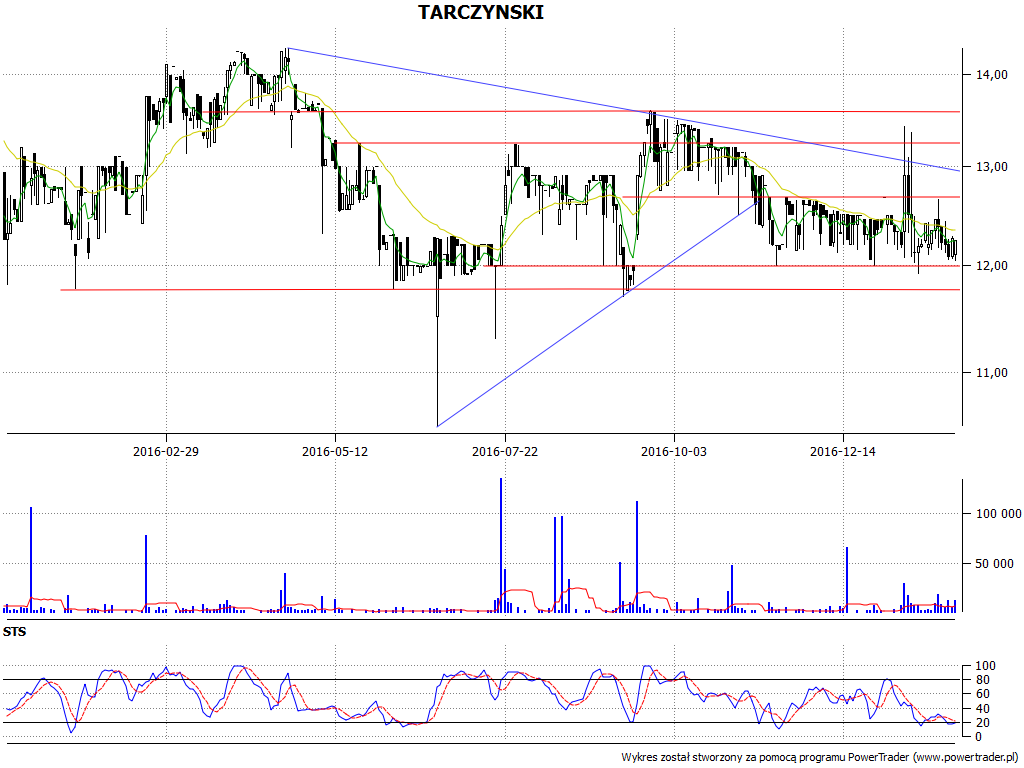This screenshot has width=1024, height=768.
Task: Select the STS 20 scale label
Action: click(x=982, y=723)
